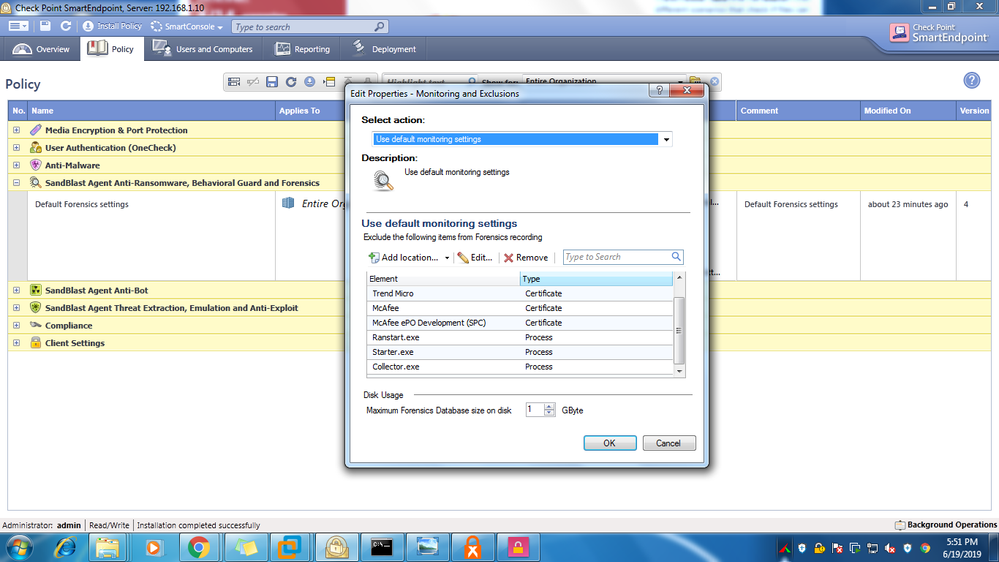Select the Client Settings lock icon

click(x=36, y=343)
